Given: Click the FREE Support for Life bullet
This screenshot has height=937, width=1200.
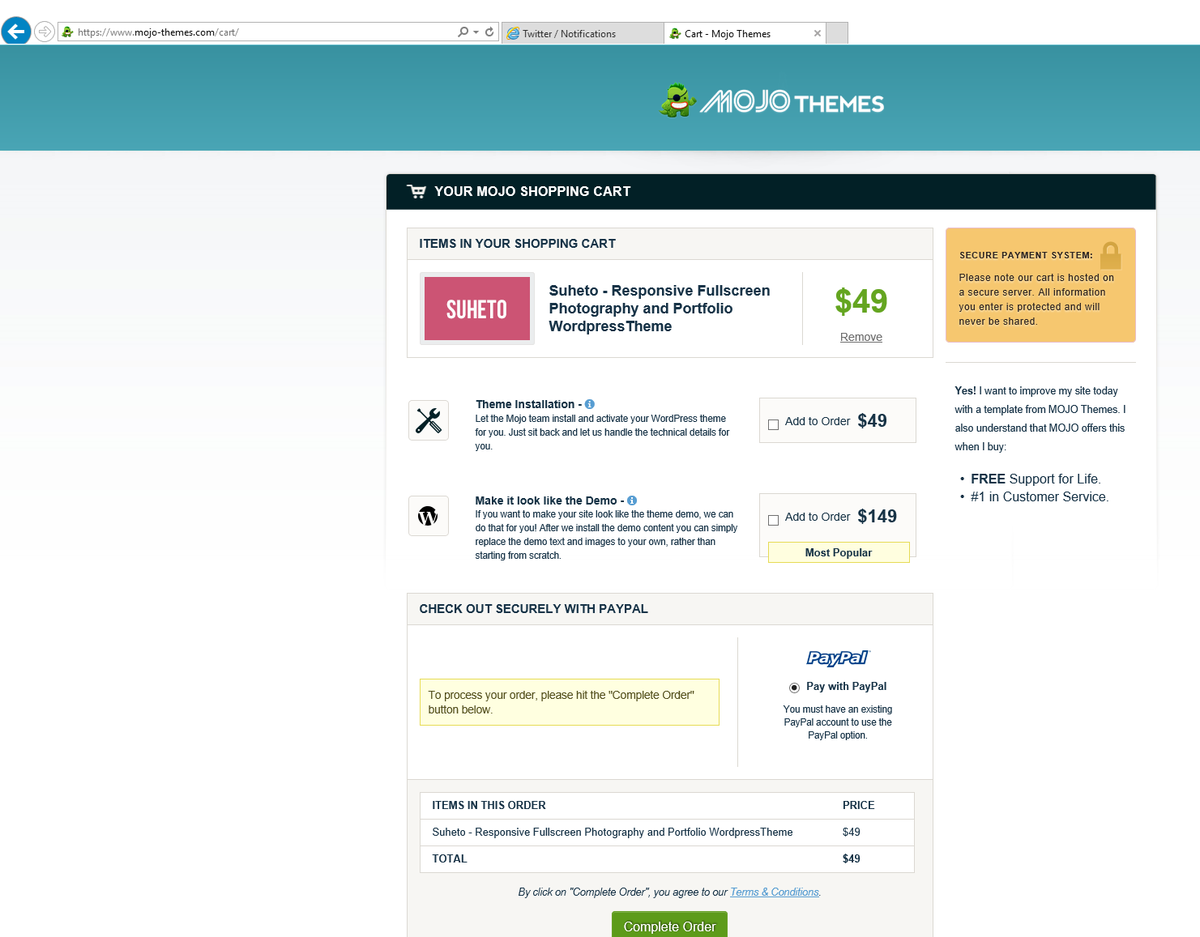Looking at the screenshot, I should pyautogui.click(x=1036, y=479).
